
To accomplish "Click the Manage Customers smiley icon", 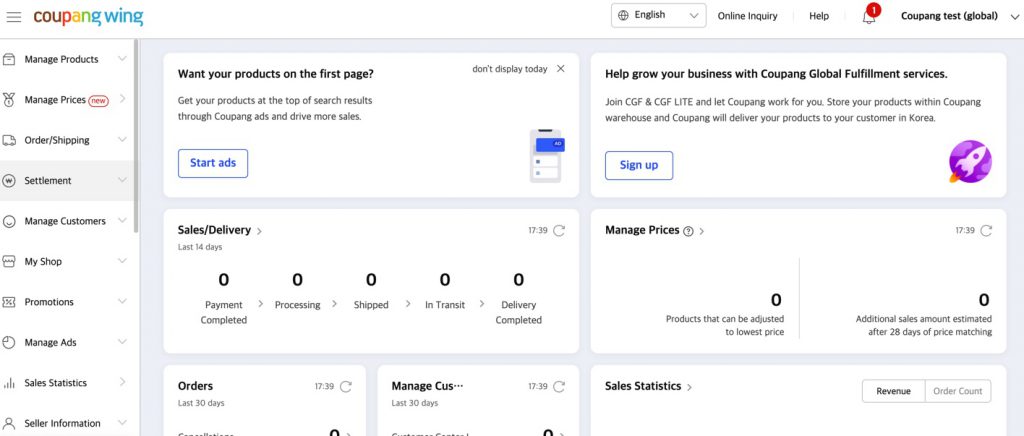I will [9, 221].
